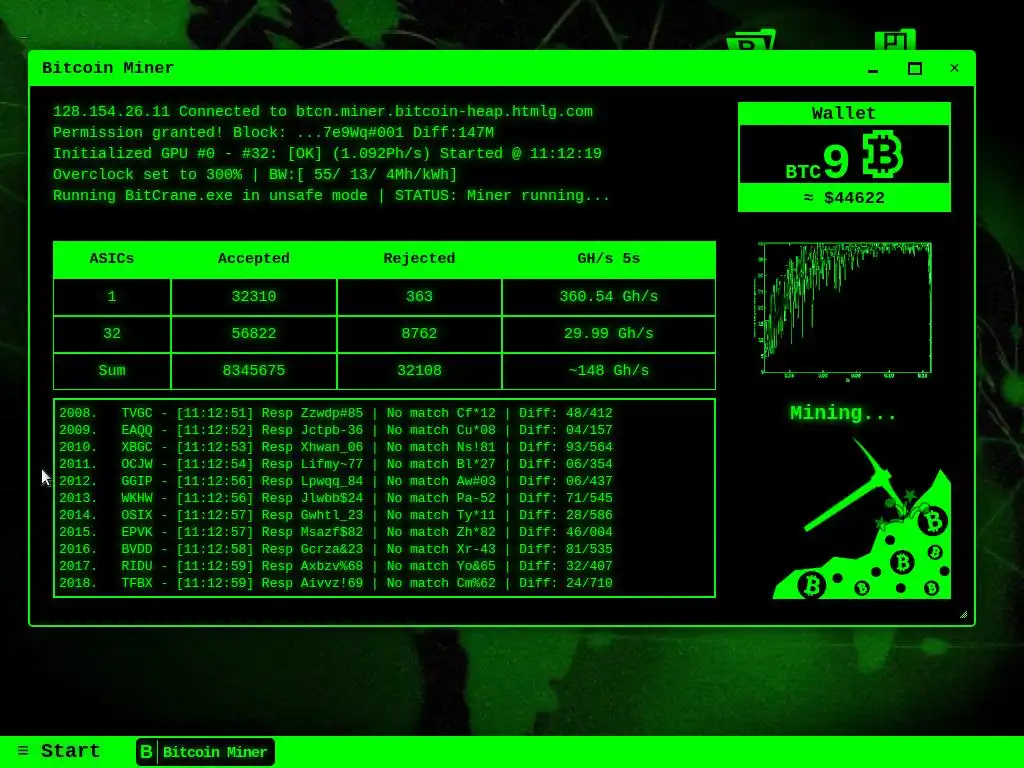This screenshot has height=768, width=1024.
Task: Click the Rejected column header
Action: (419, 259)
